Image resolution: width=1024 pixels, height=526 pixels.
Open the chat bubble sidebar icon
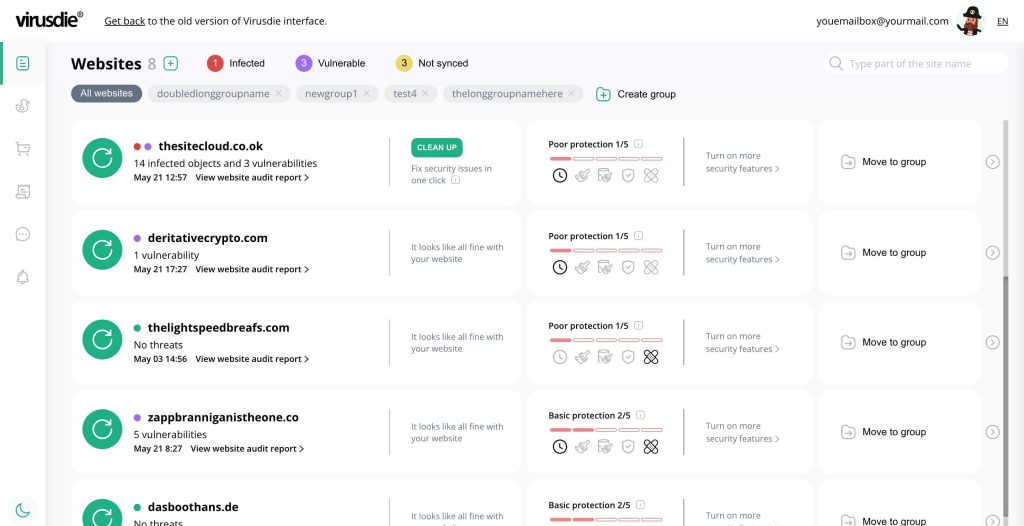click(x=23, y=234)
